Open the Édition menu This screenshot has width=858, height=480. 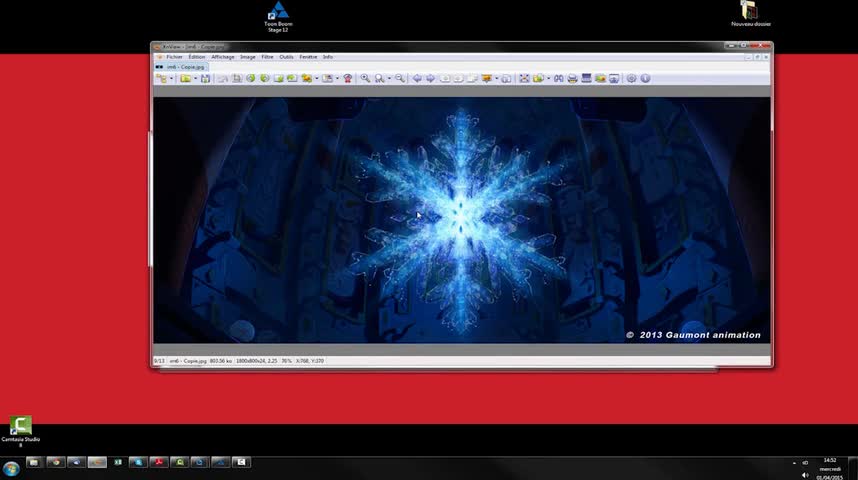coord(196,57)
